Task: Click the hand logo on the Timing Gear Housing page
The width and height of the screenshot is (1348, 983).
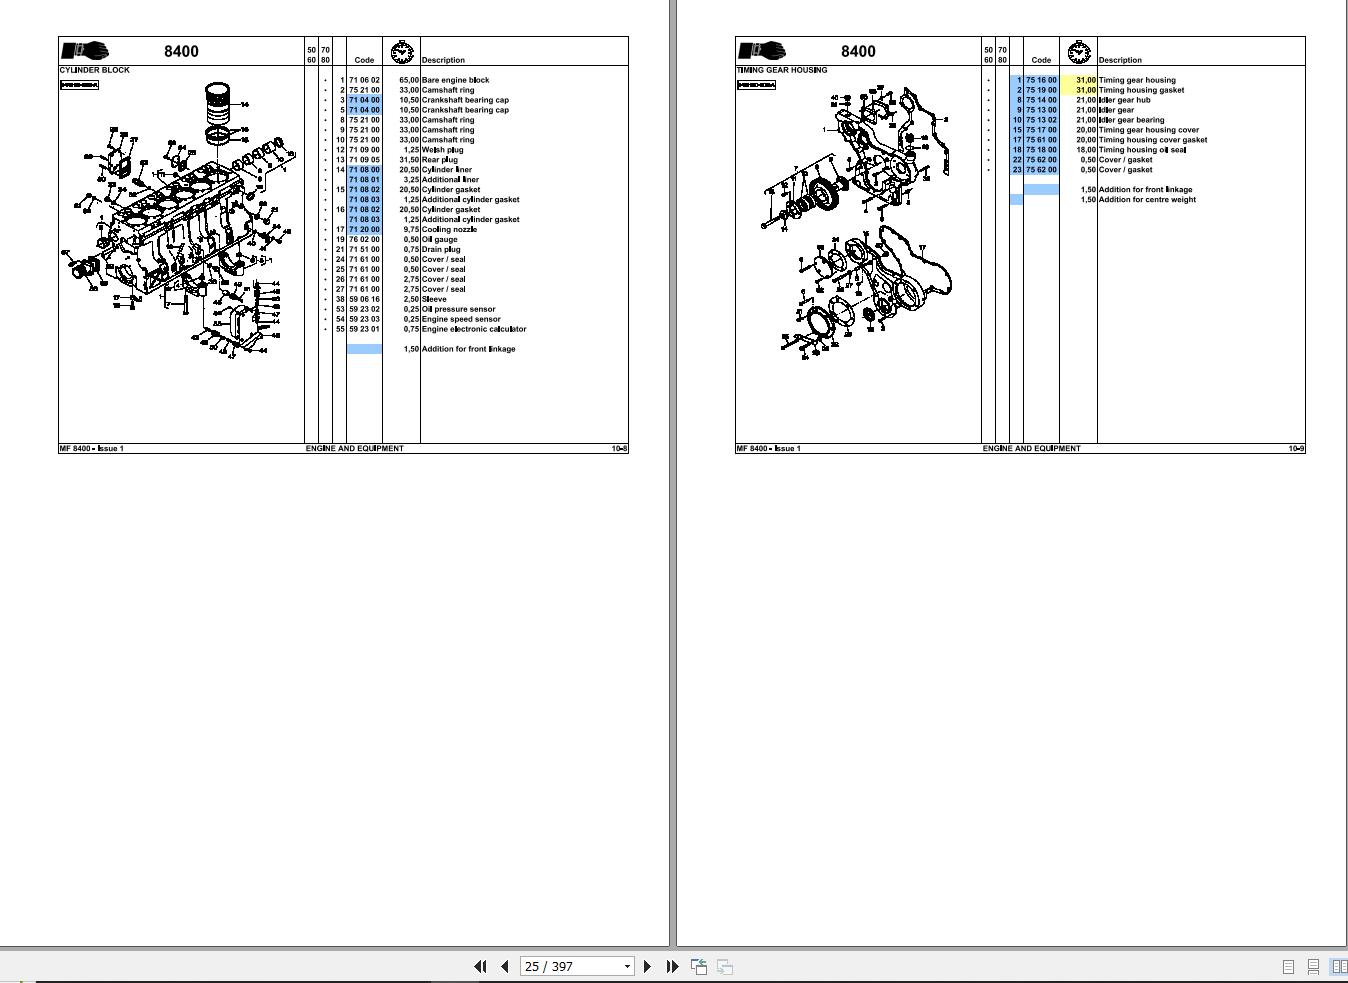Action: point(763,50)
